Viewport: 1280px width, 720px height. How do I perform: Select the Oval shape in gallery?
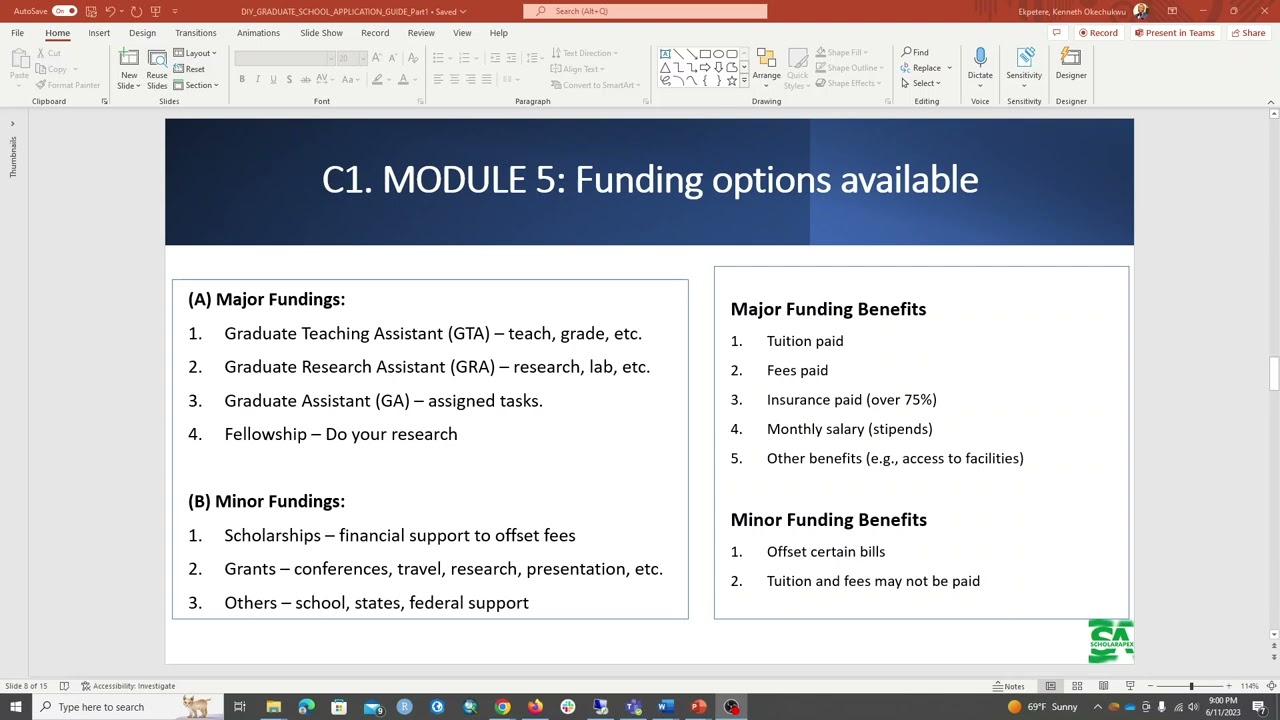[x=718, y=54]
